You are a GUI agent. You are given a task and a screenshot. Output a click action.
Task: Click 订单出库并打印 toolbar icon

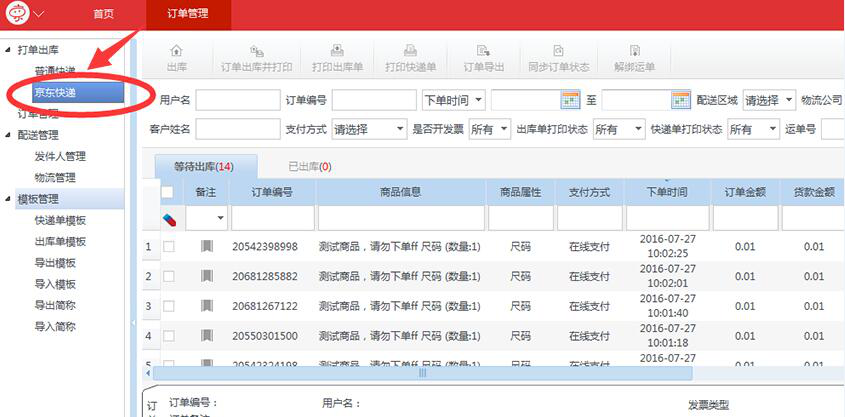[257, 51]
